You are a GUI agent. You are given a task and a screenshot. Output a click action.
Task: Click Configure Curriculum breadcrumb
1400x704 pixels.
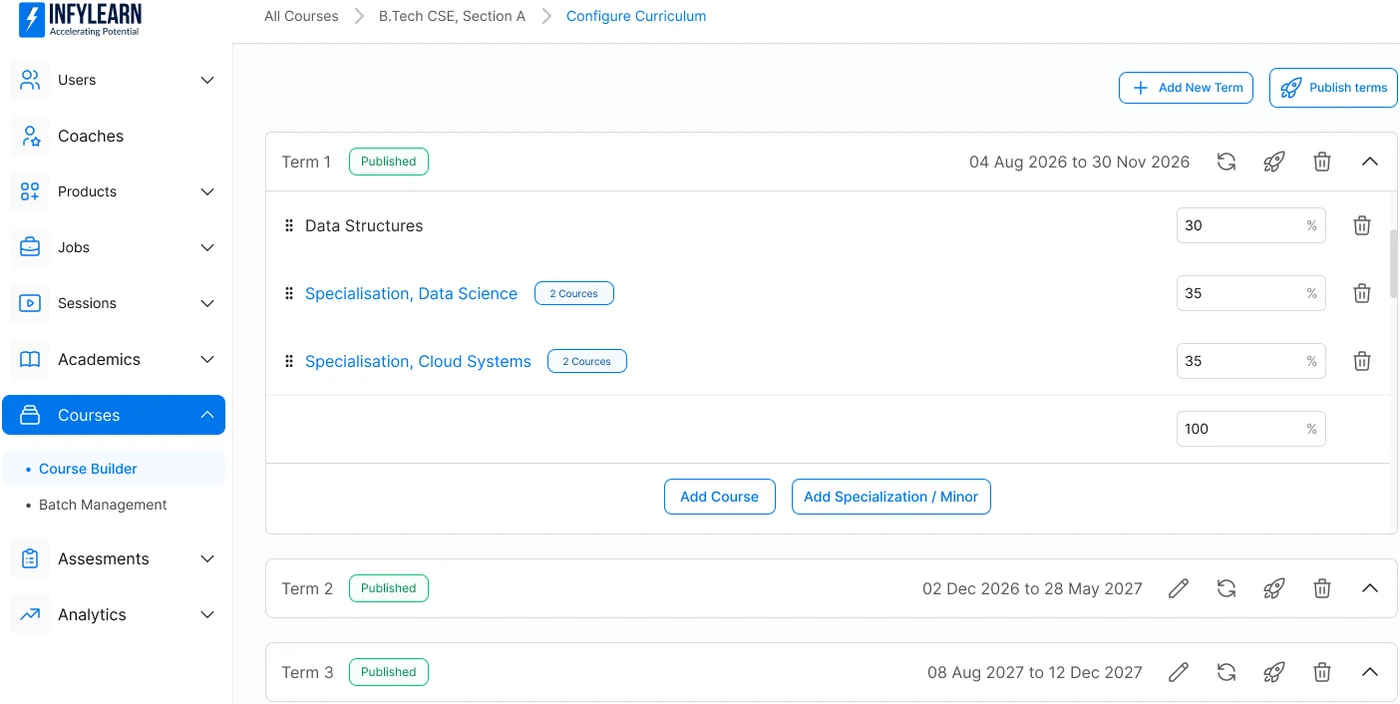(636, 16)
